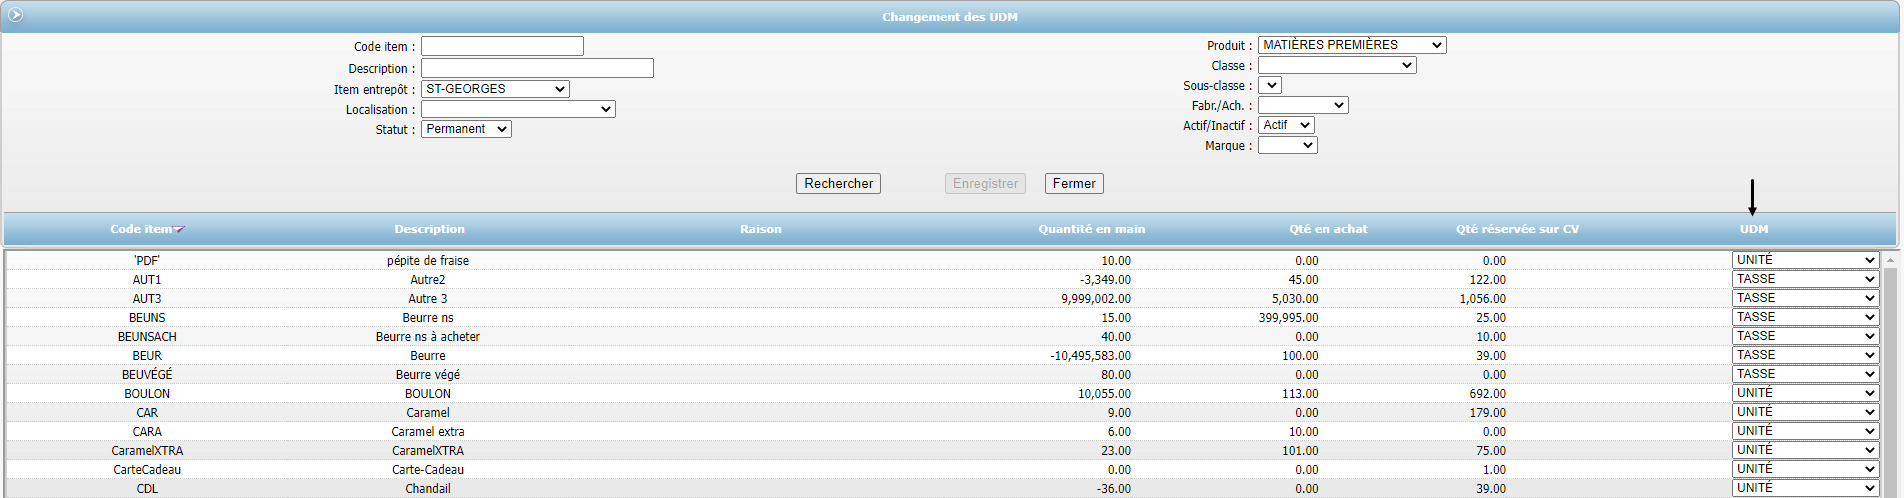Click Qté en achat value 399,995.00
This screenshot has width=1904, height=498.
[1288, 318]
